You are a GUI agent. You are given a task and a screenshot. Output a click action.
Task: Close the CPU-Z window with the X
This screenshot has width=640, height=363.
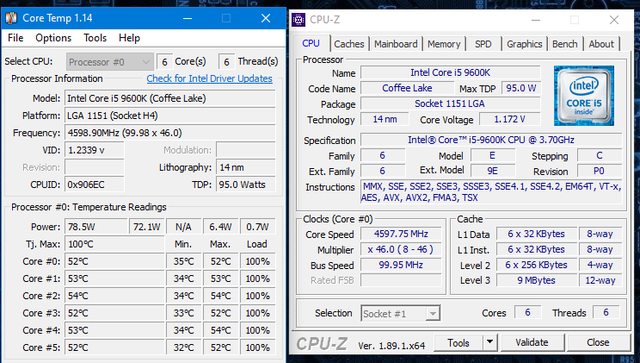click(614, 20)
